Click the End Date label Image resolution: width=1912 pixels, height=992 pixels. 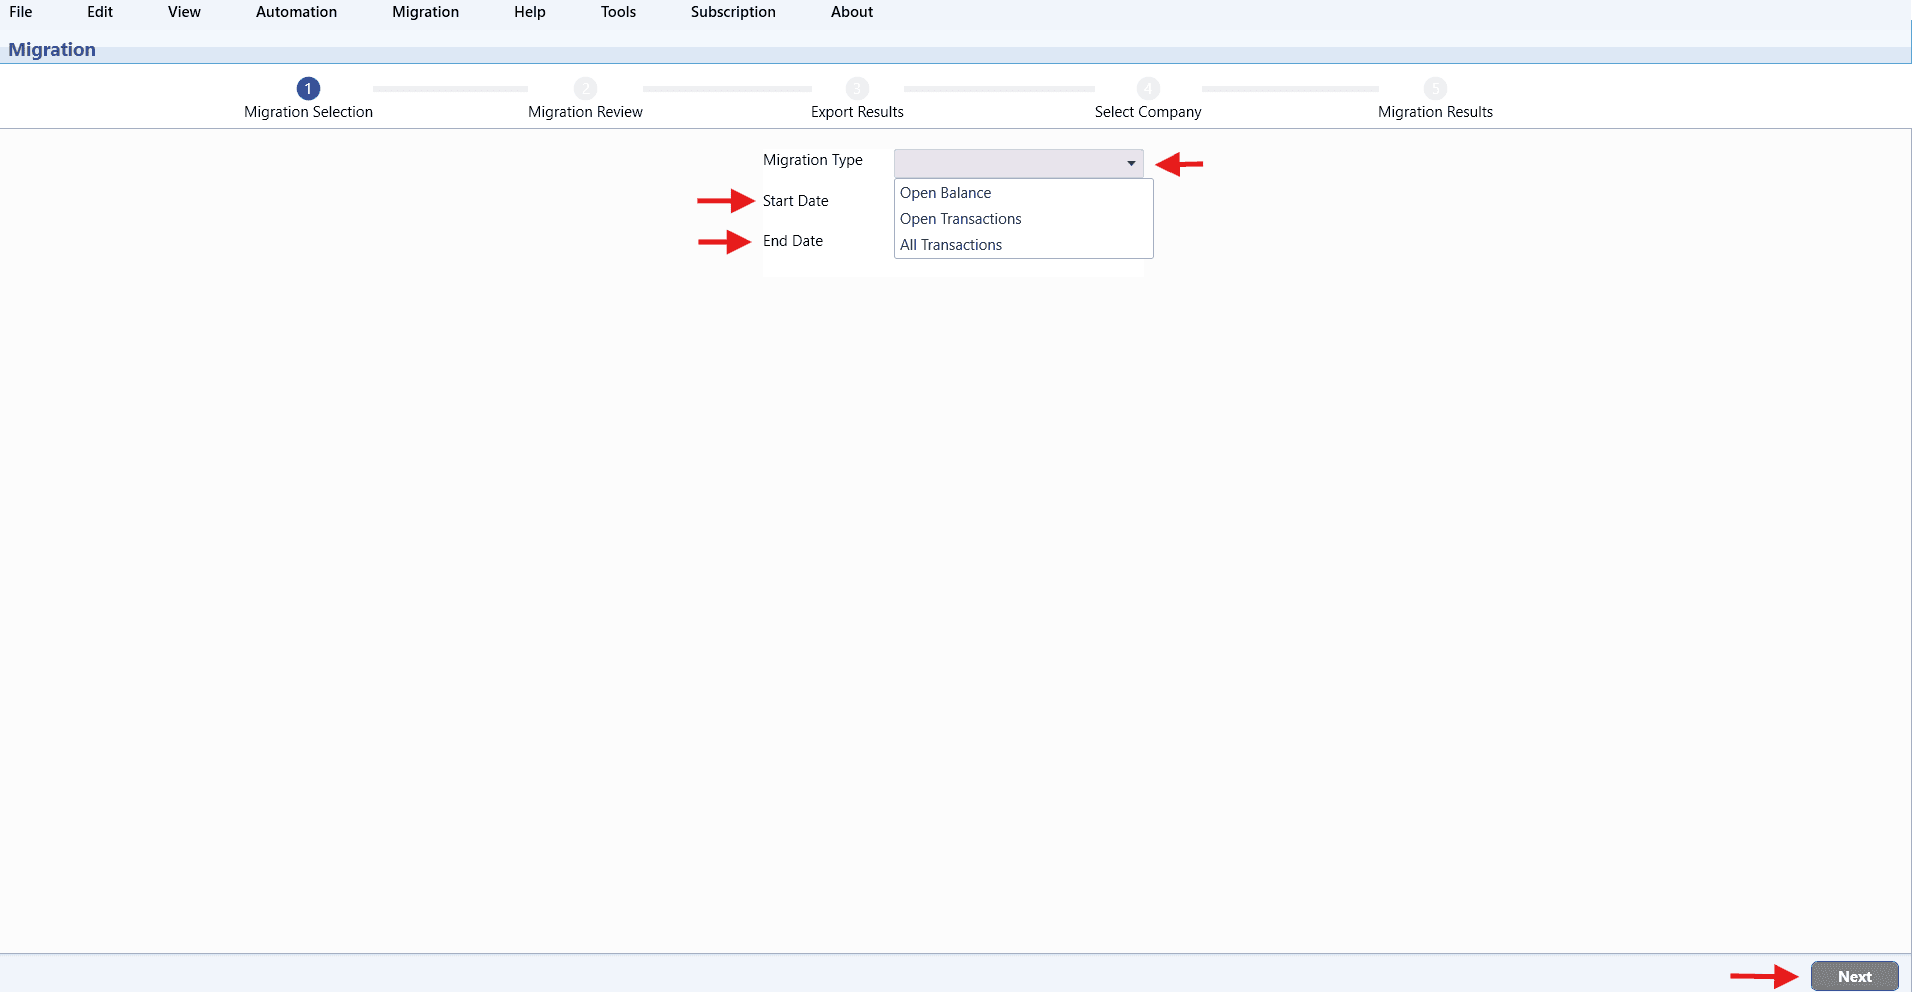793,241
